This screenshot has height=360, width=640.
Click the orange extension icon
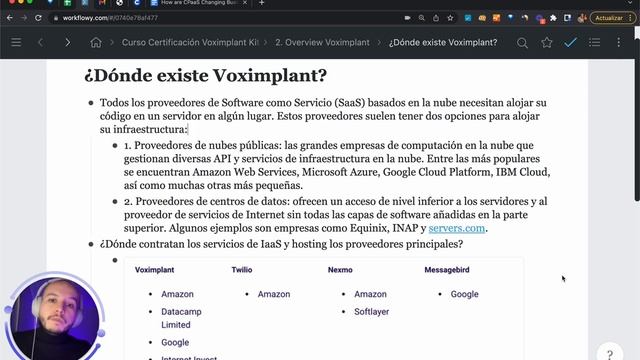496,18
